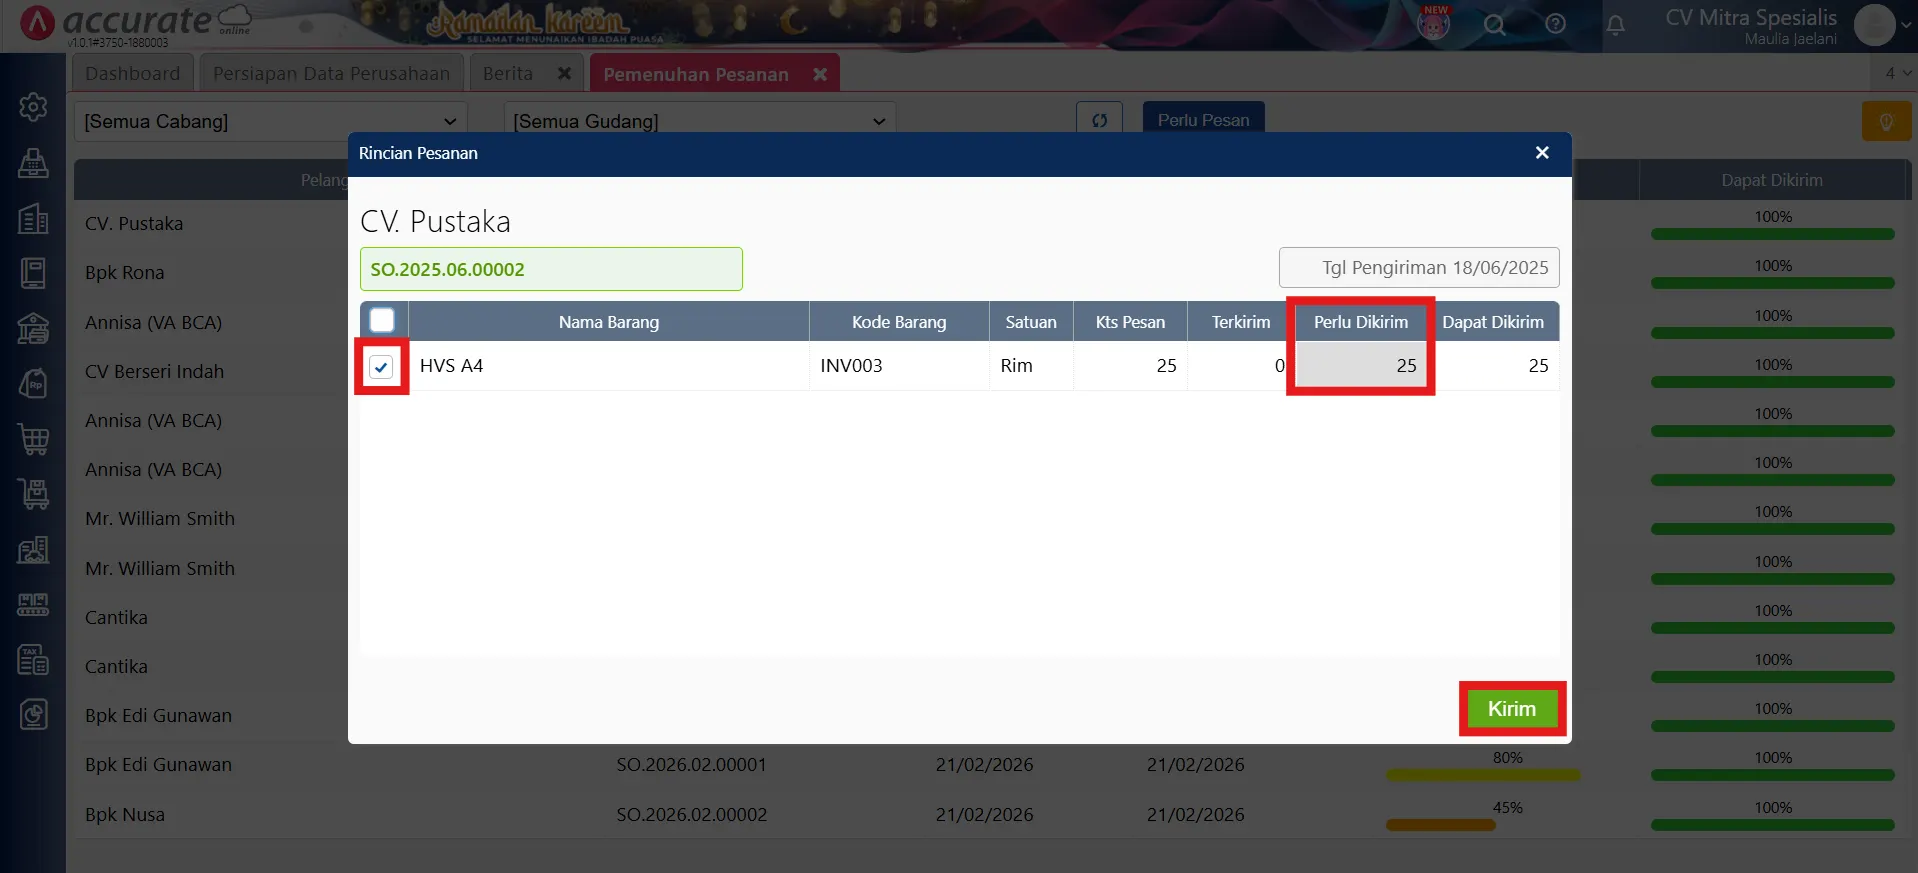This screenshot has height=873, width=1918.
Task: Open the help question mark icon
Action: click(x=1555, y=25)
